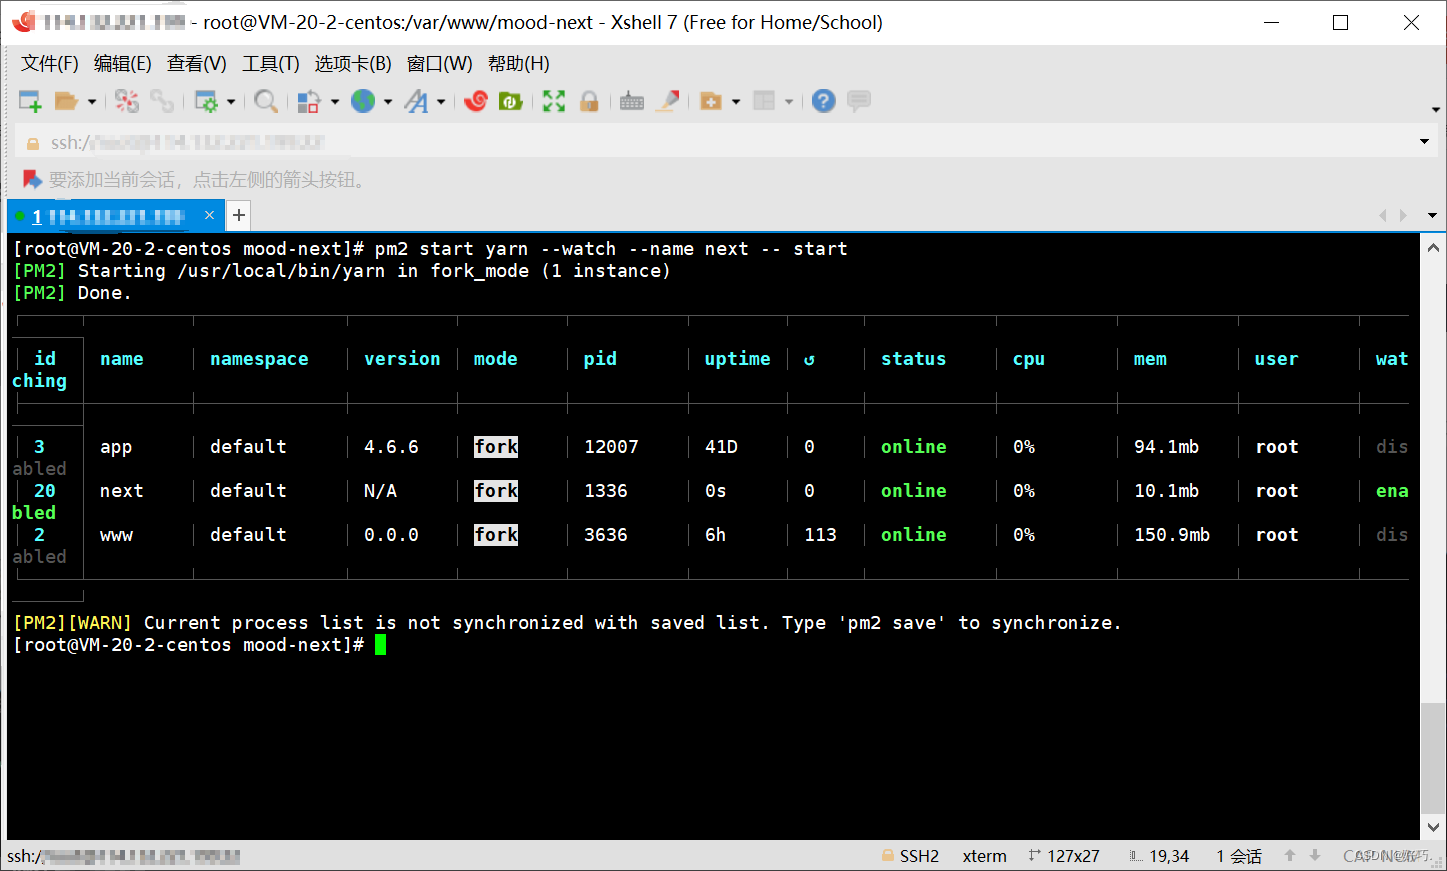This screenshot has height=871, width=1447.
Task: Expand the new folder icon dropdown arrow
Action: click(736, 101)
